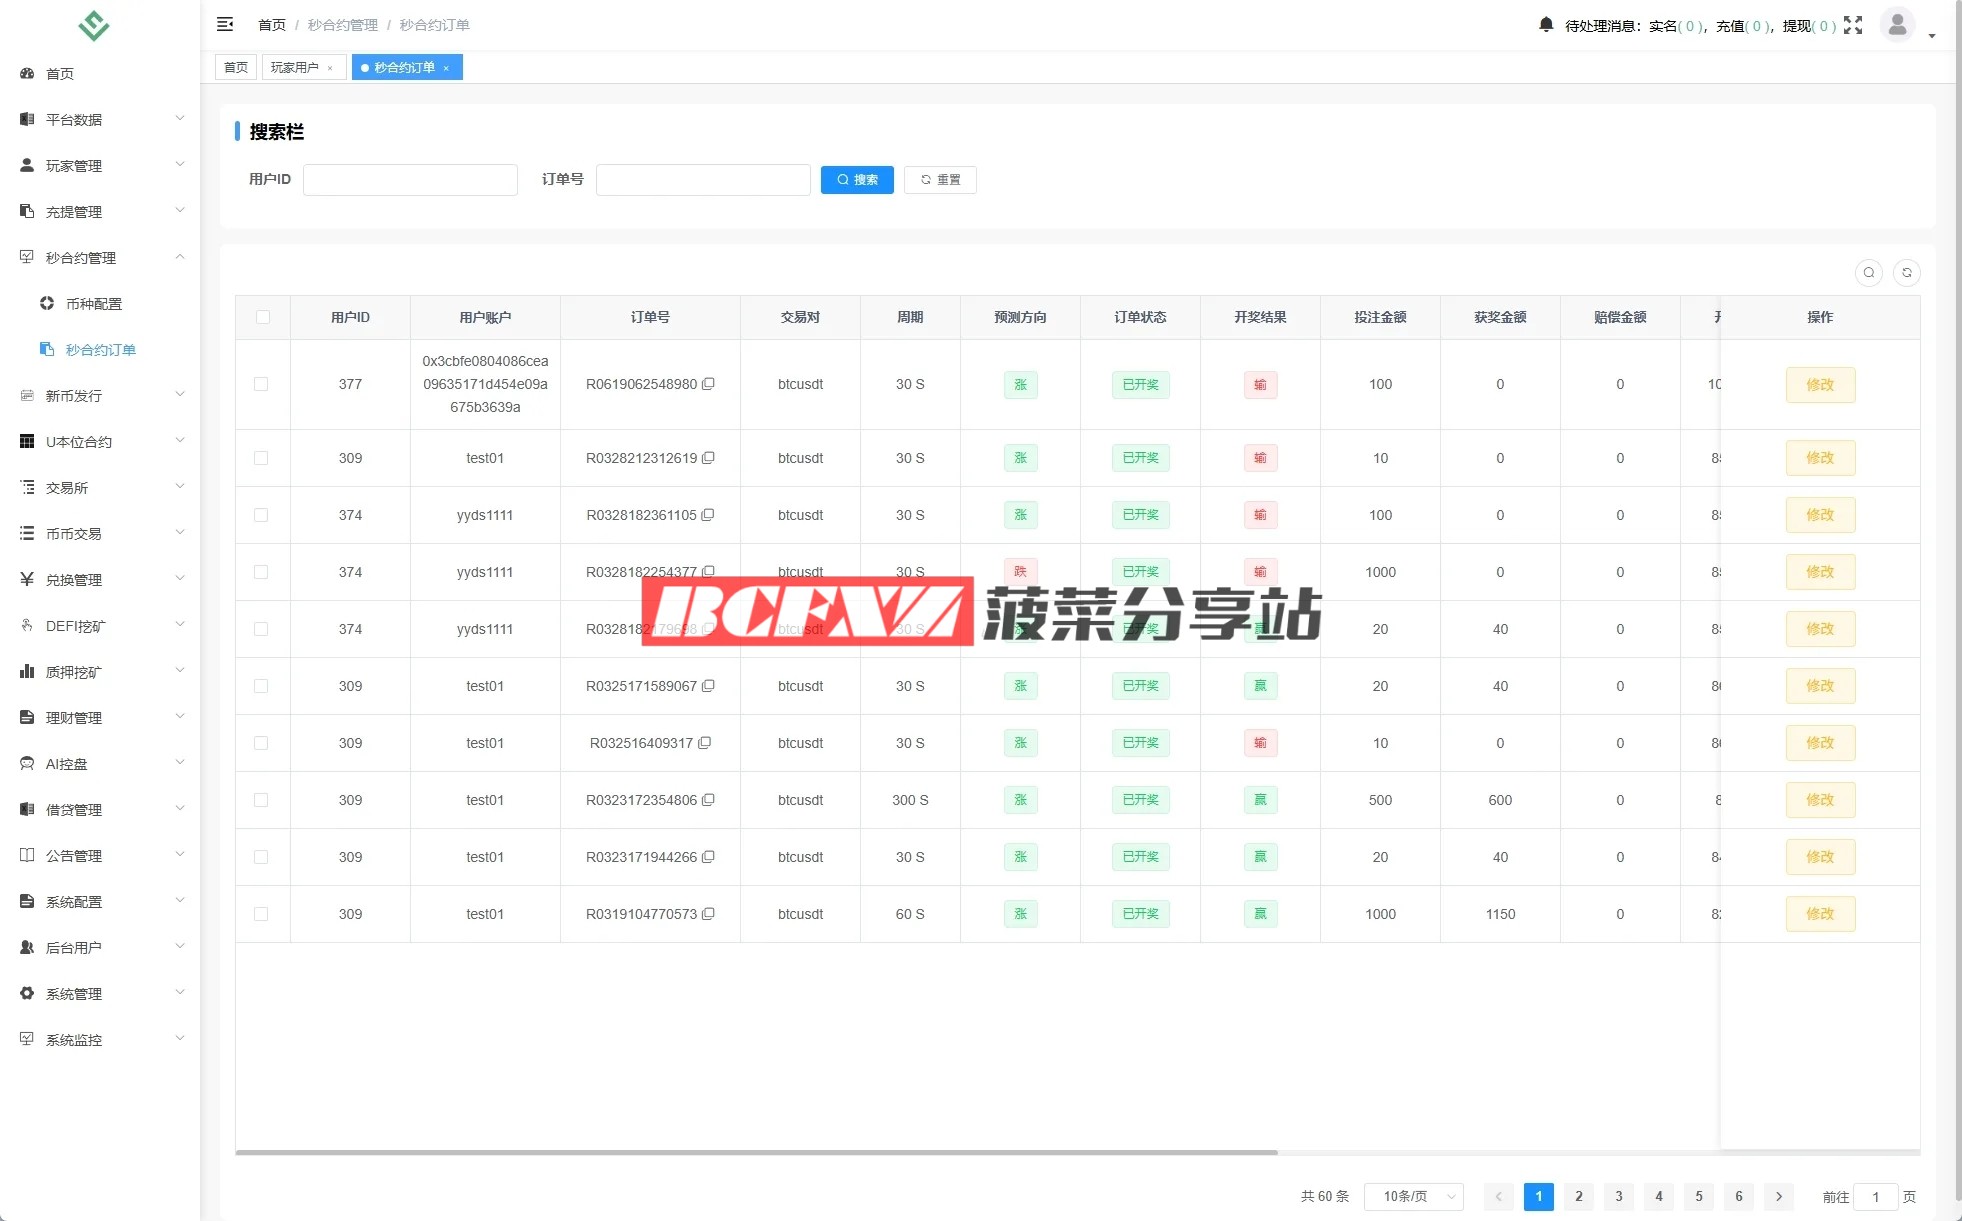Click the round refresh icon above the table
Image resolution: width=1962 pixels, height=1221 pixels.
pos(1907,272)
